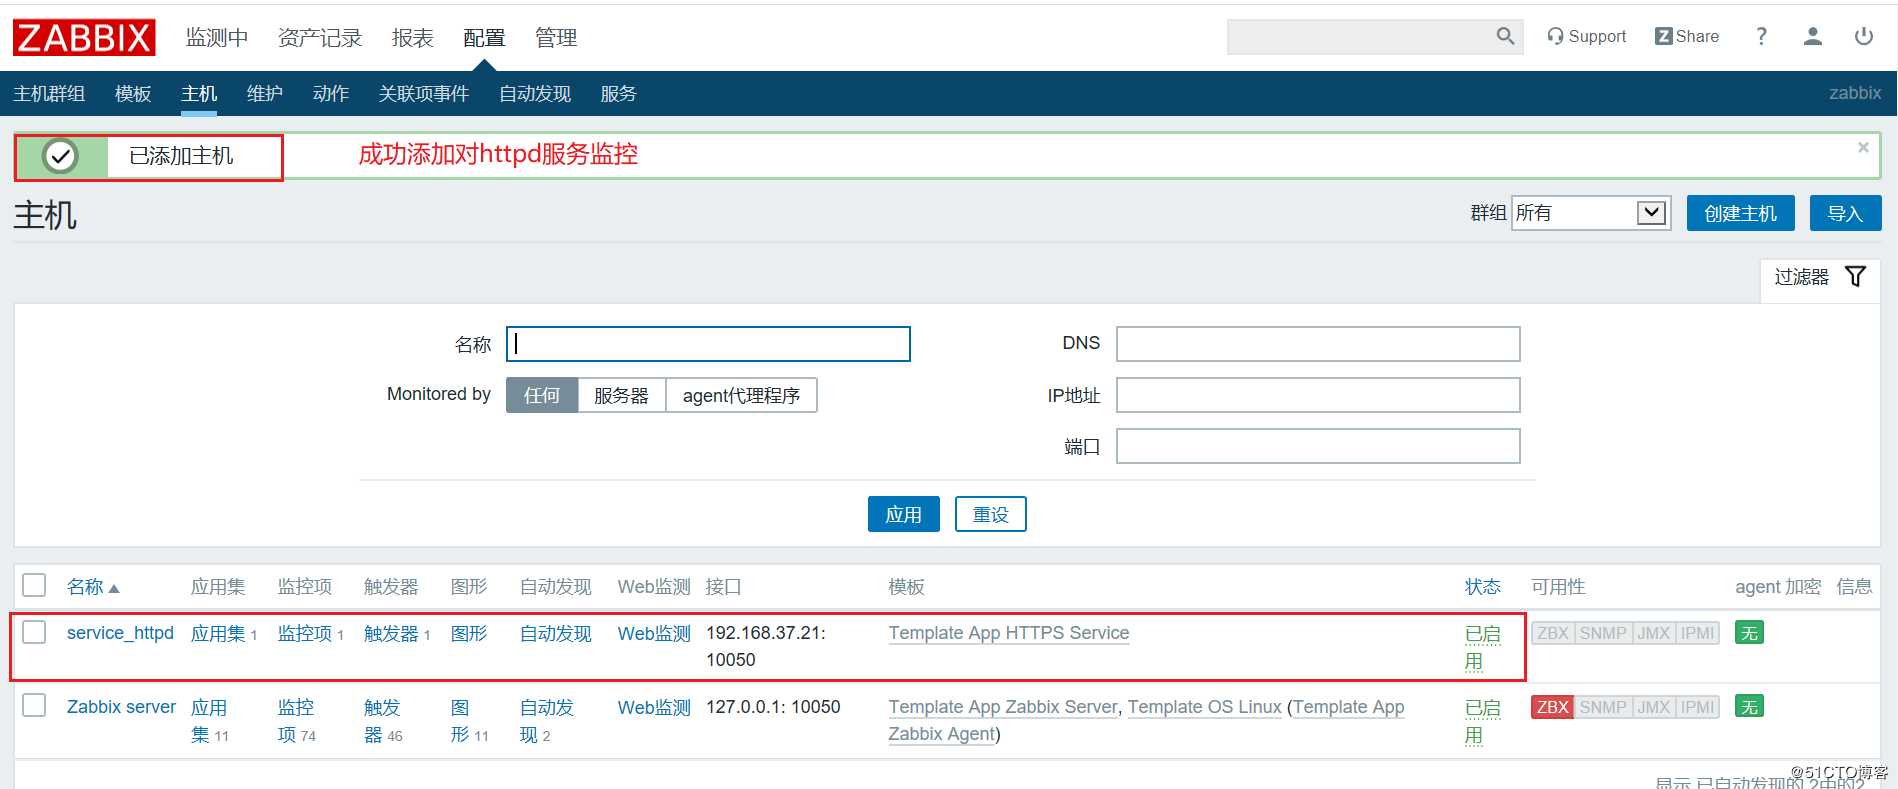Image resolution: width=1898 pixels, height=789 pixels.
Task: Open the user profile icon
Action: coord(1812,37)
